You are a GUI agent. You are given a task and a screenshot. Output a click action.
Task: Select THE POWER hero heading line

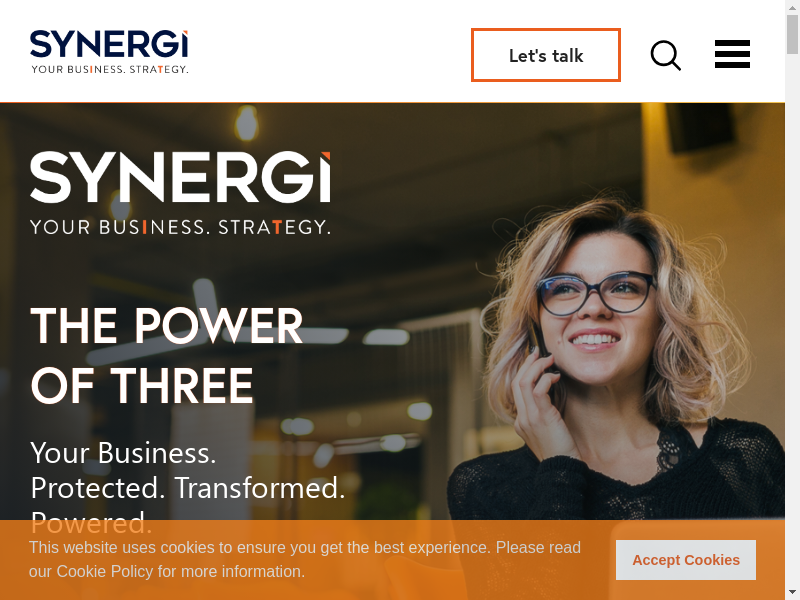[x=167, y=326]
